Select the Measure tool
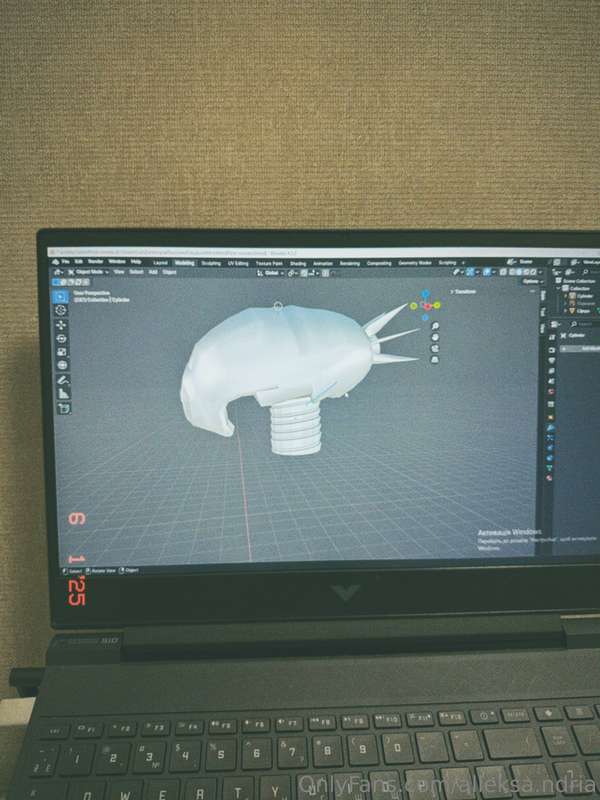600x800 pixels. tap(63, 393)
